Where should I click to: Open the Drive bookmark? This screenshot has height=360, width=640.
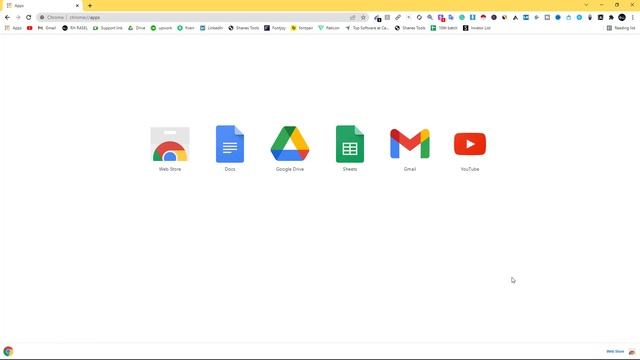[137, 28]
